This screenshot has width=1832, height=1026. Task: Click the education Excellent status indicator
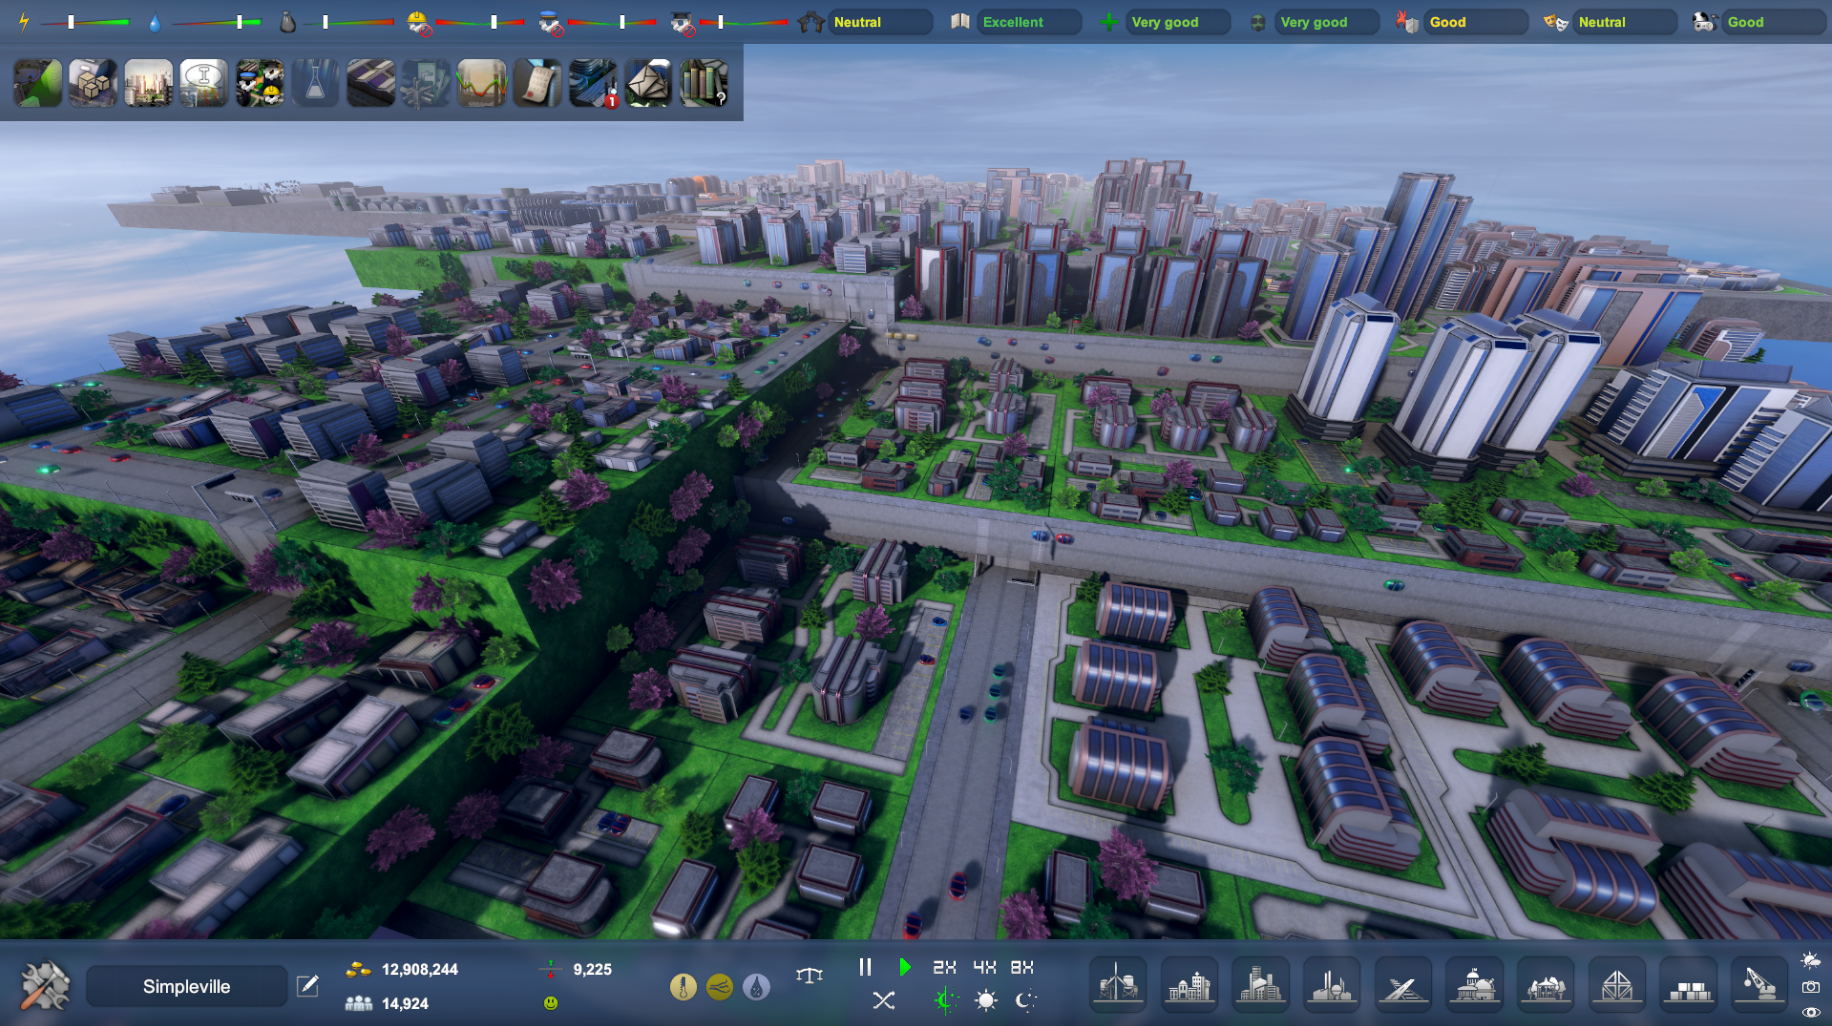[x=1029, y=22]
